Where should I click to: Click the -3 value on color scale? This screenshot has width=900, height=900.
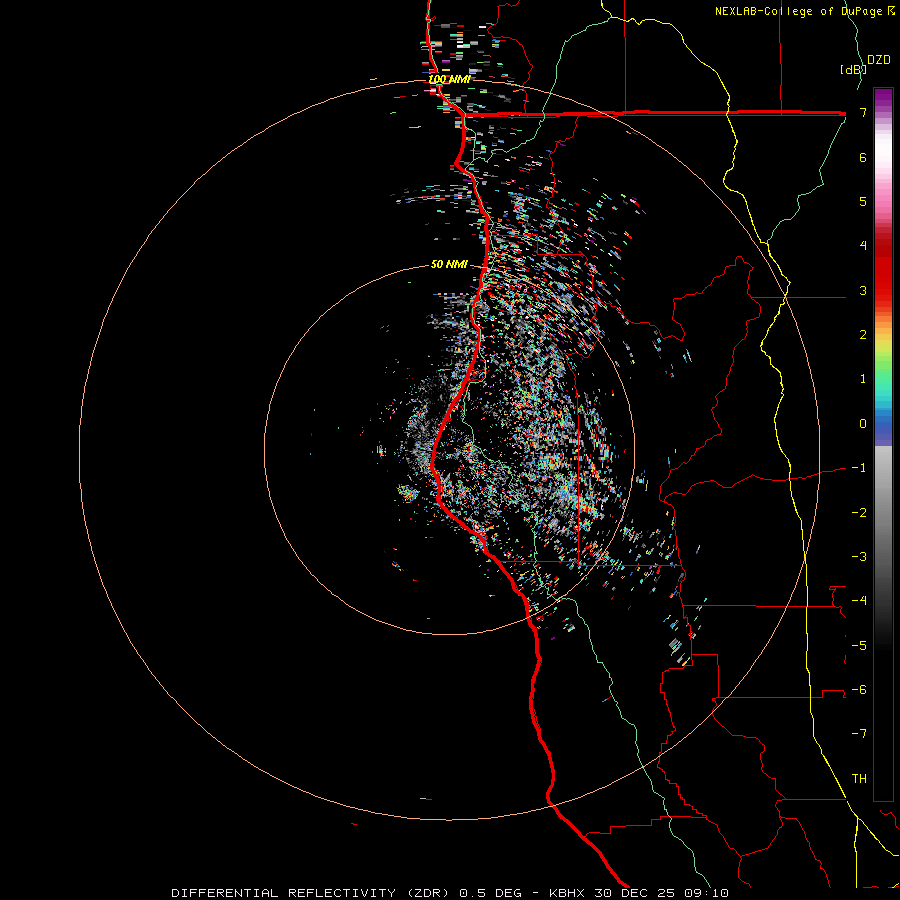[859, 557]
